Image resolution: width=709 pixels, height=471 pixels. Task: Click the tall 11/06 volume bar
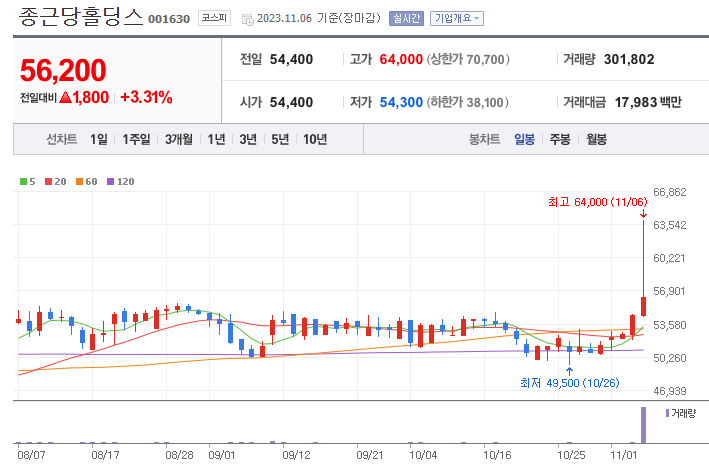[x=643, y=425]
